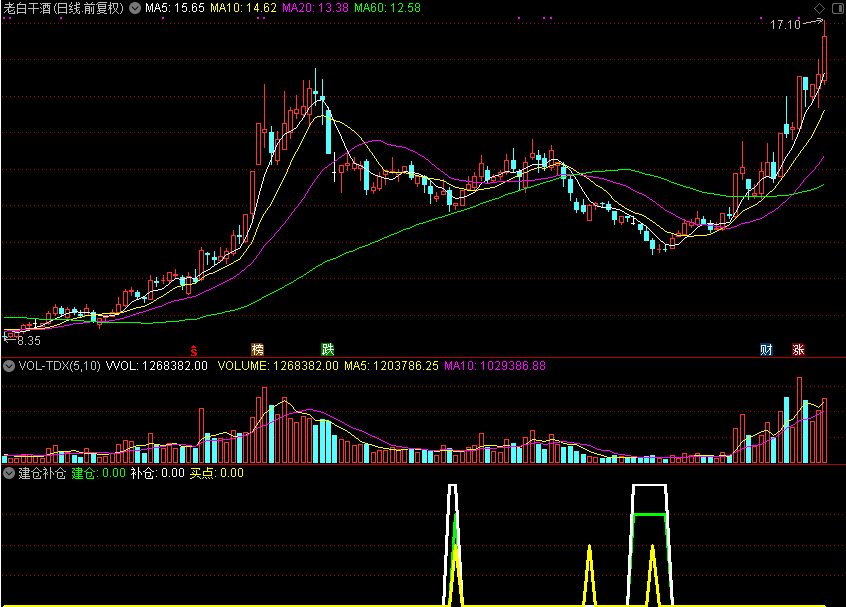Click the 8.35 low price label

coord(29,341)
